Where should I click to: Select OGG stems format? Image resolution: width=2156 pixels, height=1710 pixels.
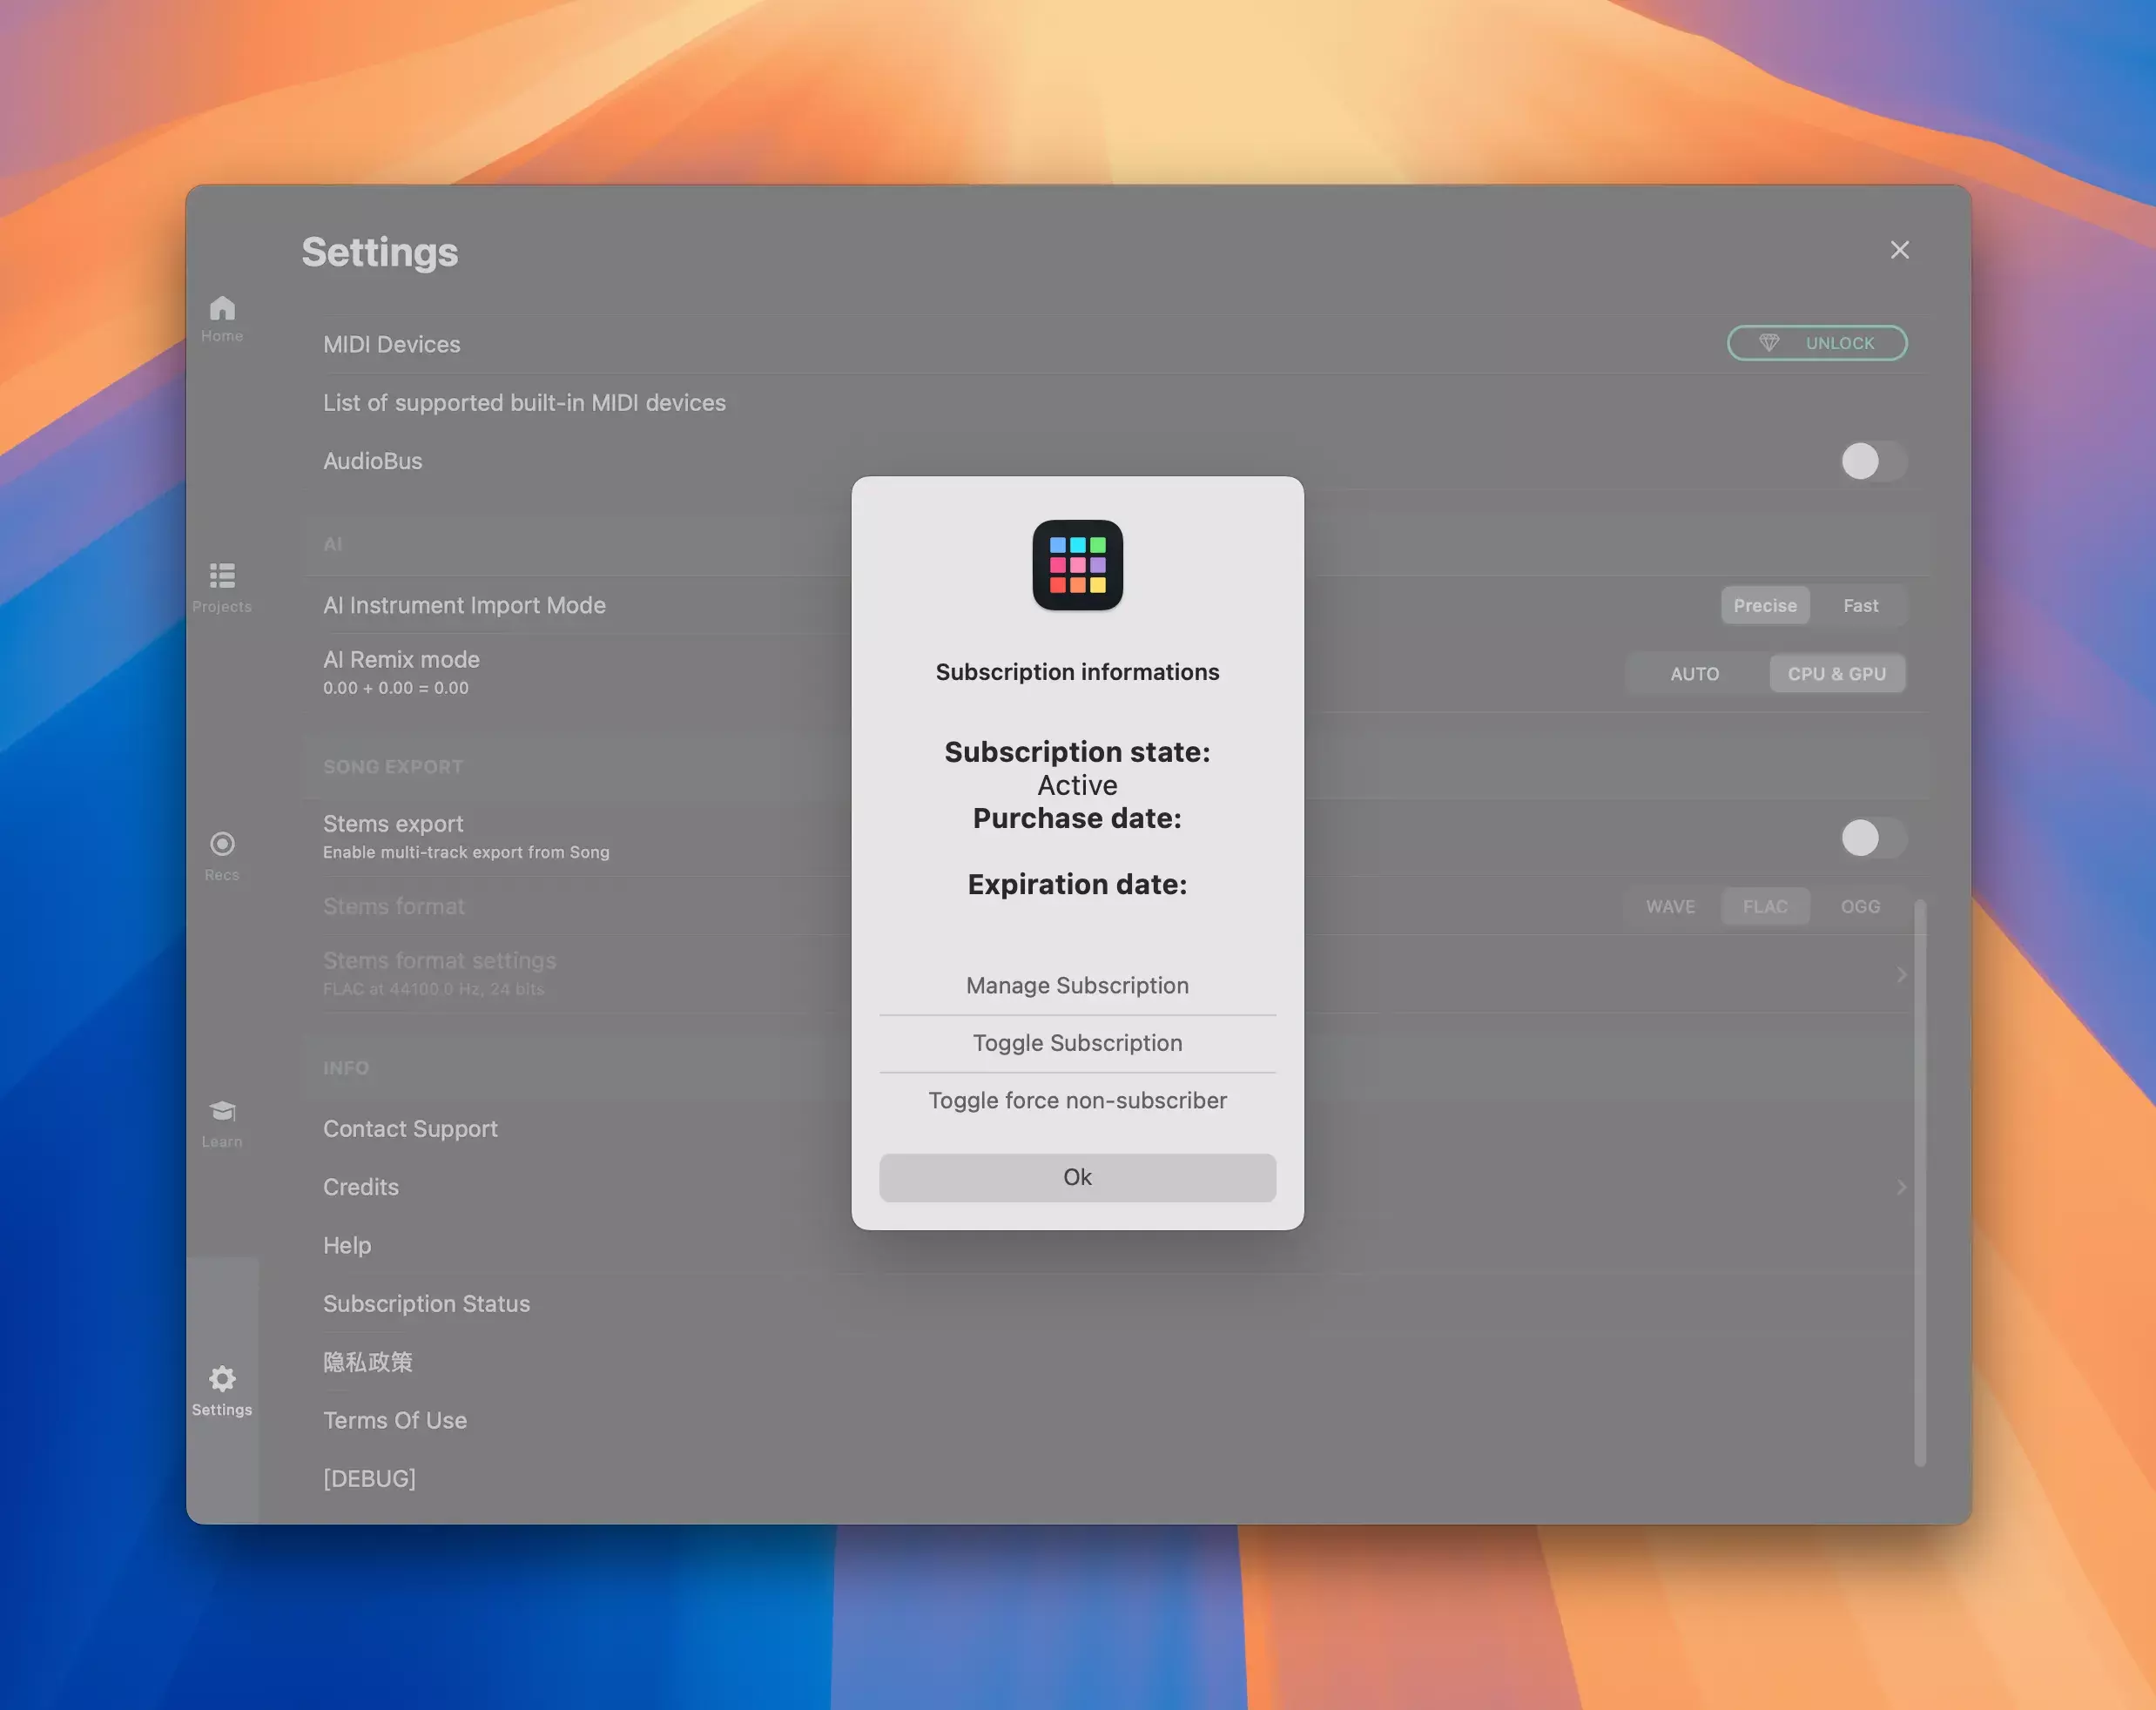tap(1860, 907)
